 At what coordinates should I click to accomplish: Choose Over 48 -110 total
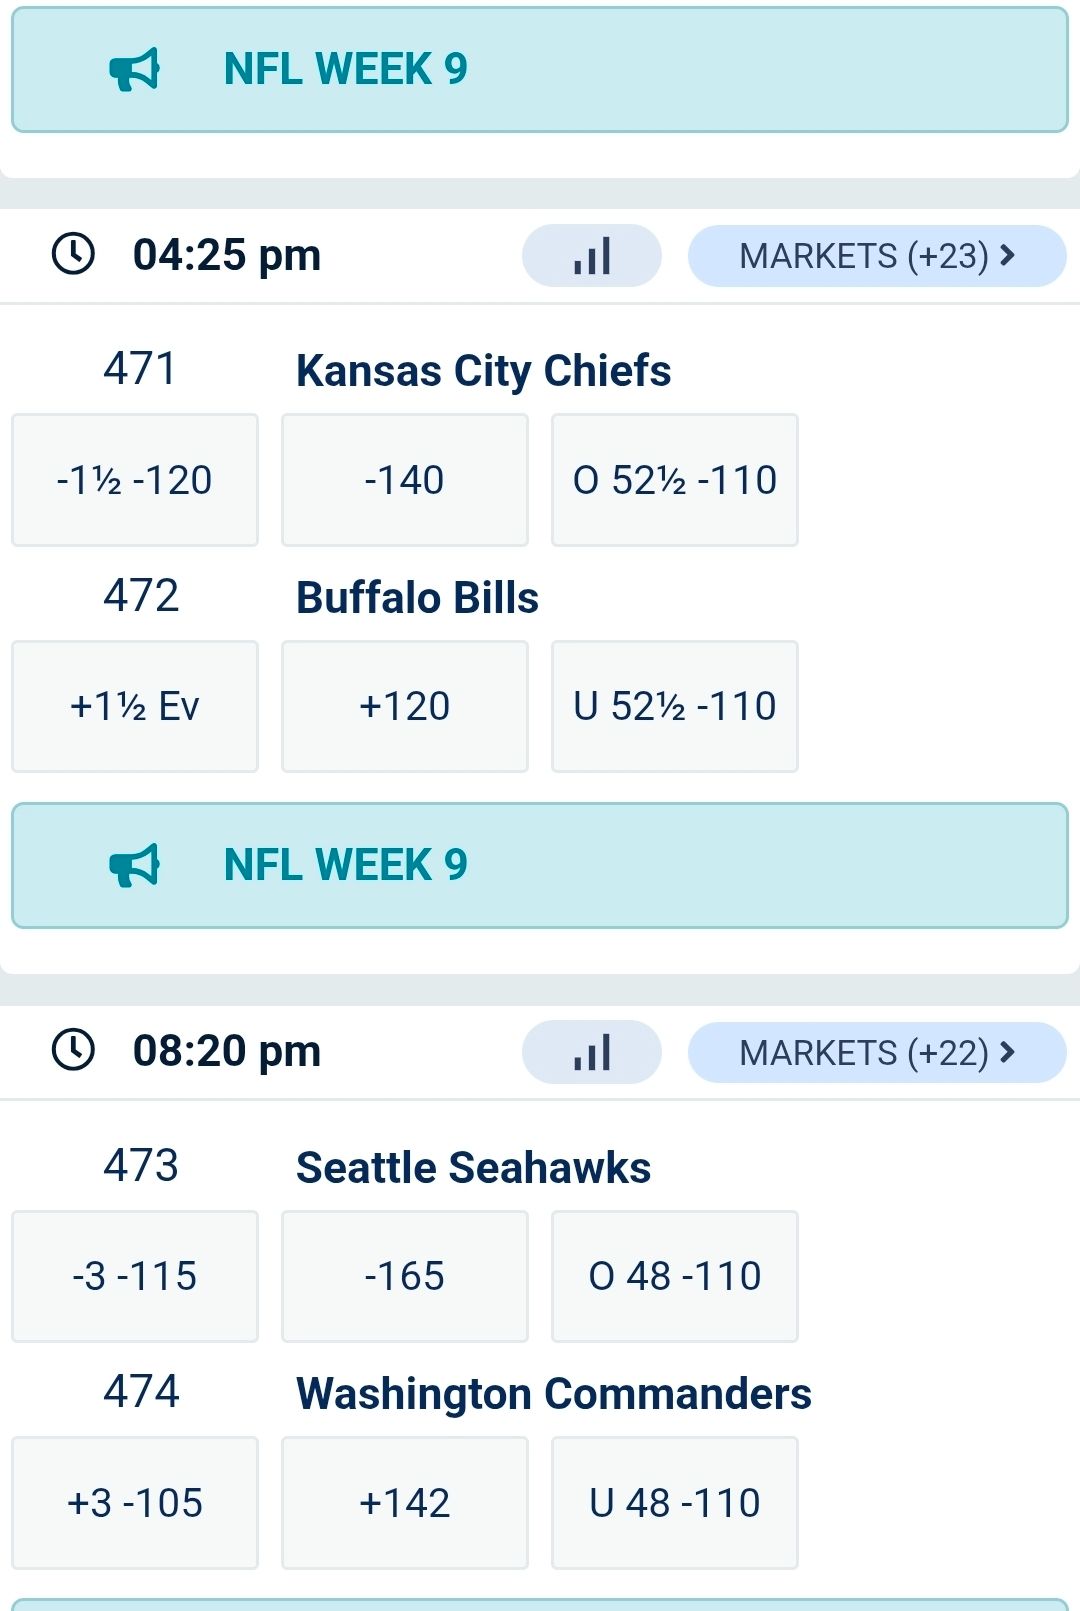[x=675, y=1276]
